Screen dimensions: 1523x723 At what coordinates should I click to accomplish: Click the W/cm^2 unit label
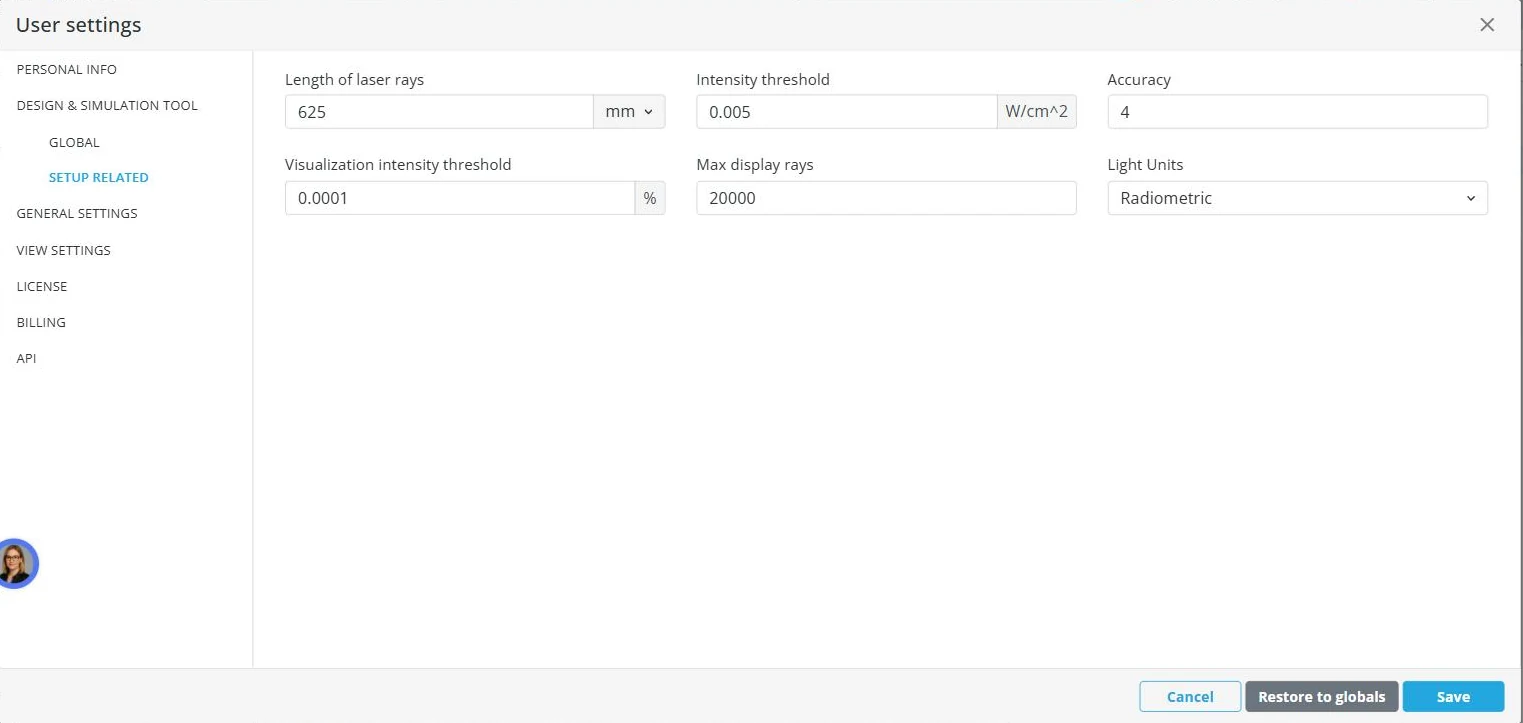click(x=1037, y=112)
